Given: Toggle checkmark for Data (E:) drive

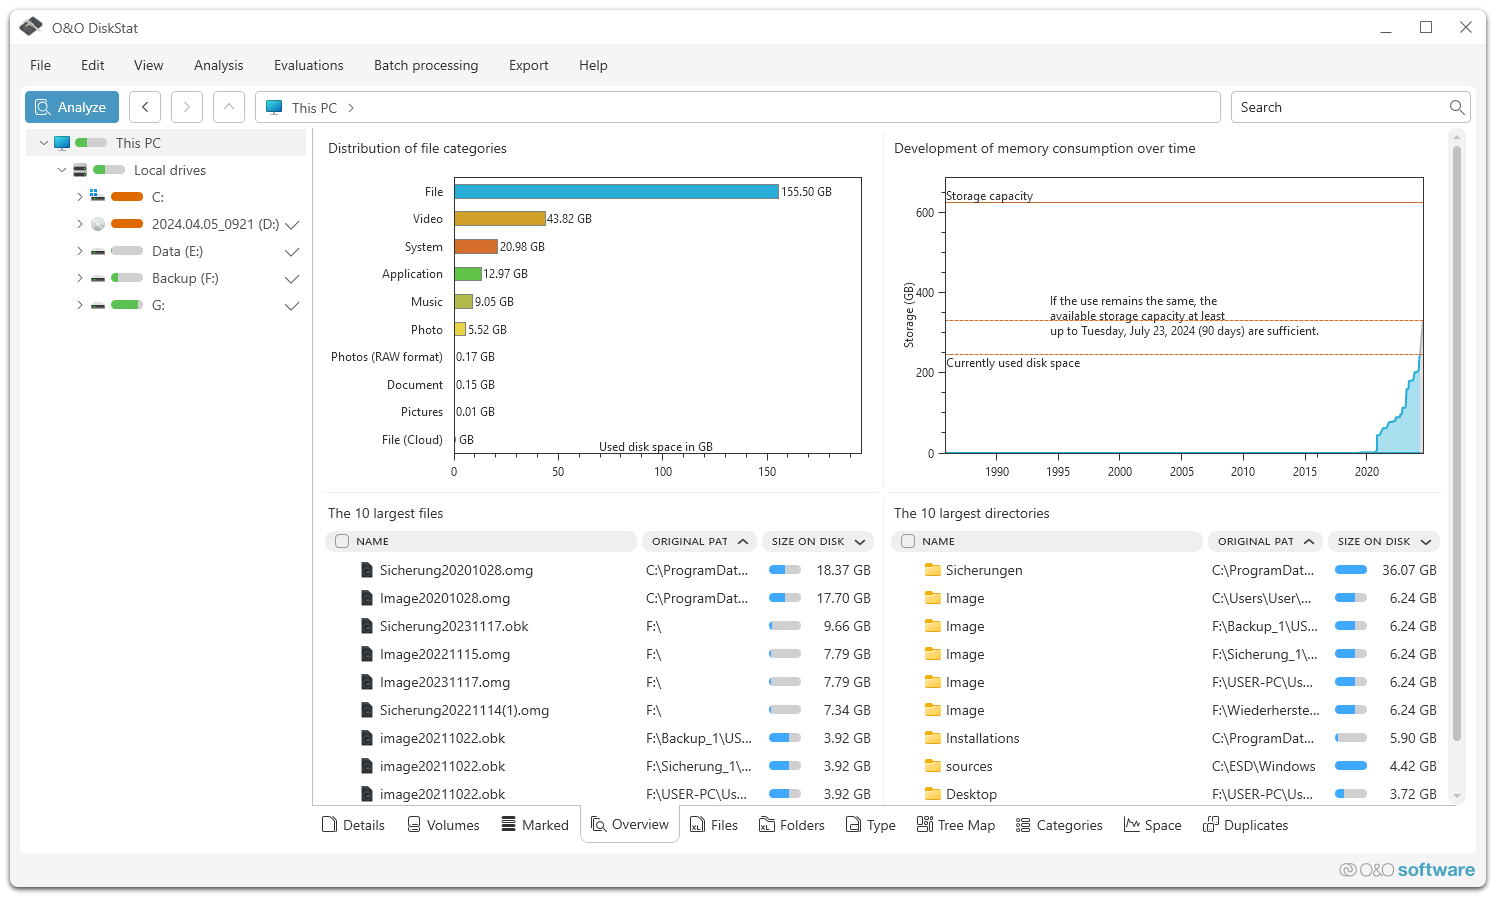Looking at the screenshot, I should tap(292, 252).
